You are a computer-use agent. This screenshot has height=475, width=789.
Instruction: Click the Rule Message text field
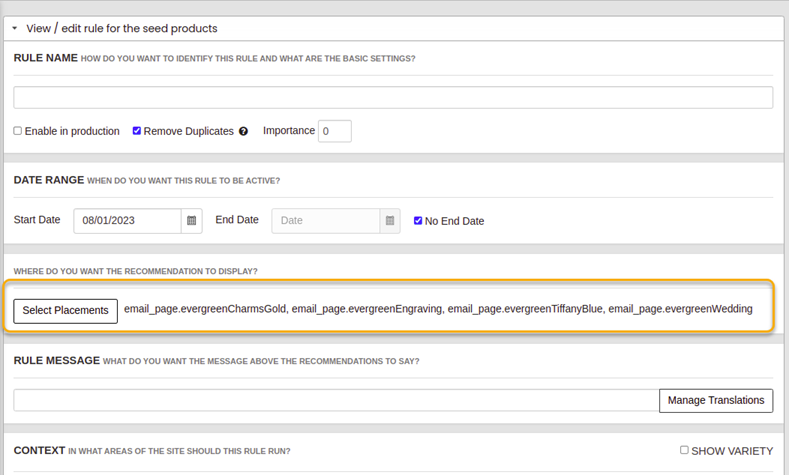[x=336, y=400]
